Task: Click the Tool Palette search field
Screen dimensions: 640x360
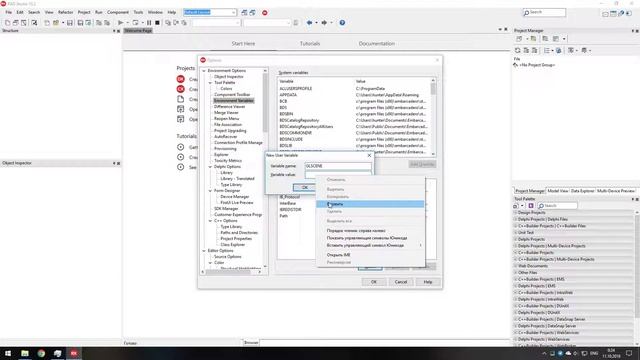Action: point(558,206)
